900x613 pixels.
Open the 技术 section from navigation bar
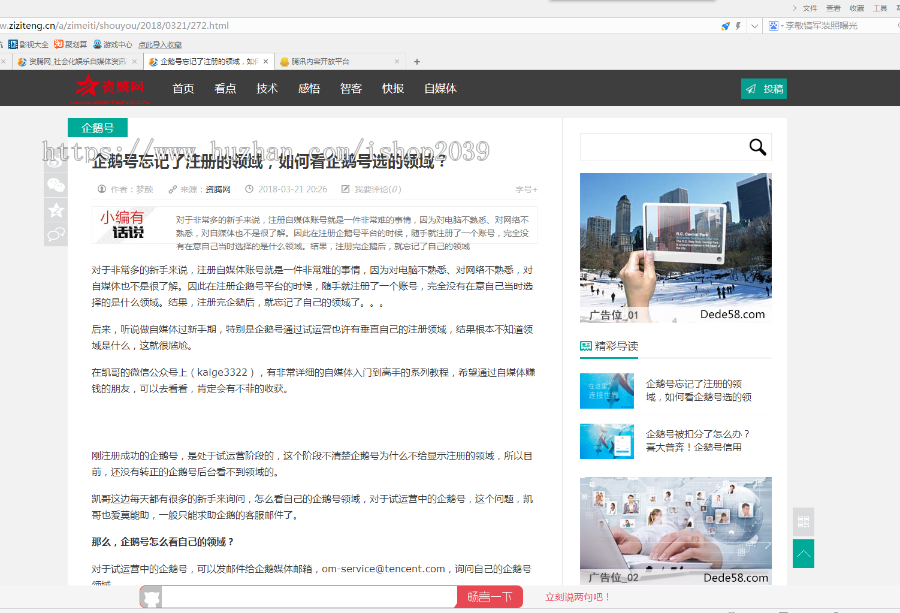266,89
